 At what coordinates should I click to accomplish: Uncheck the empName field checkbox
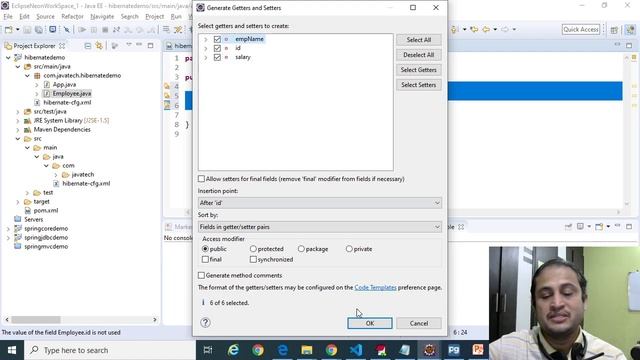tap(217, 39)
